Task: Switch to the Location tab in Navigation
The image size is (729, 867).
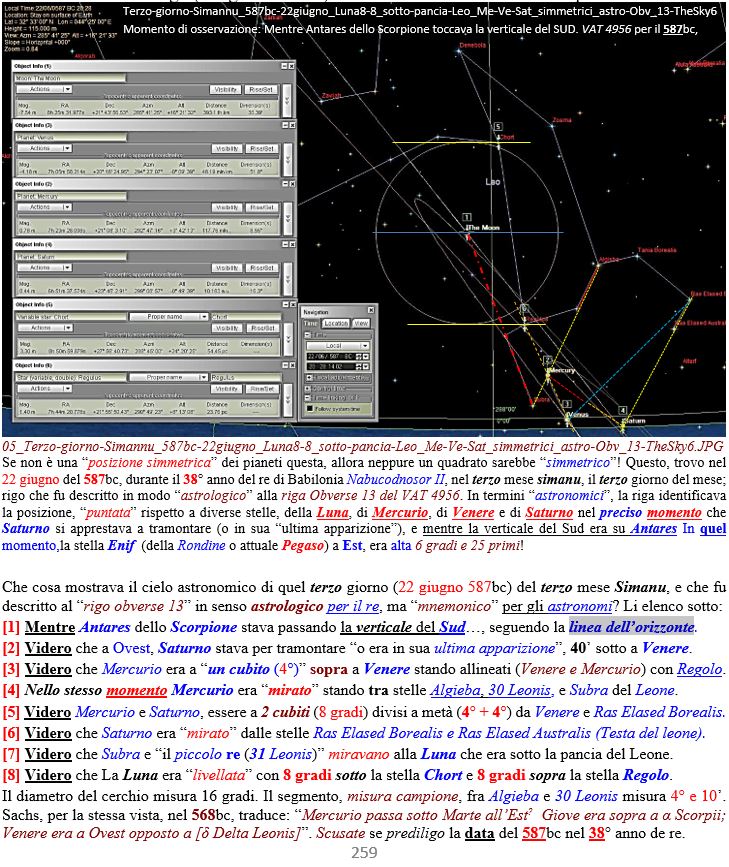Action: point(336,323)
